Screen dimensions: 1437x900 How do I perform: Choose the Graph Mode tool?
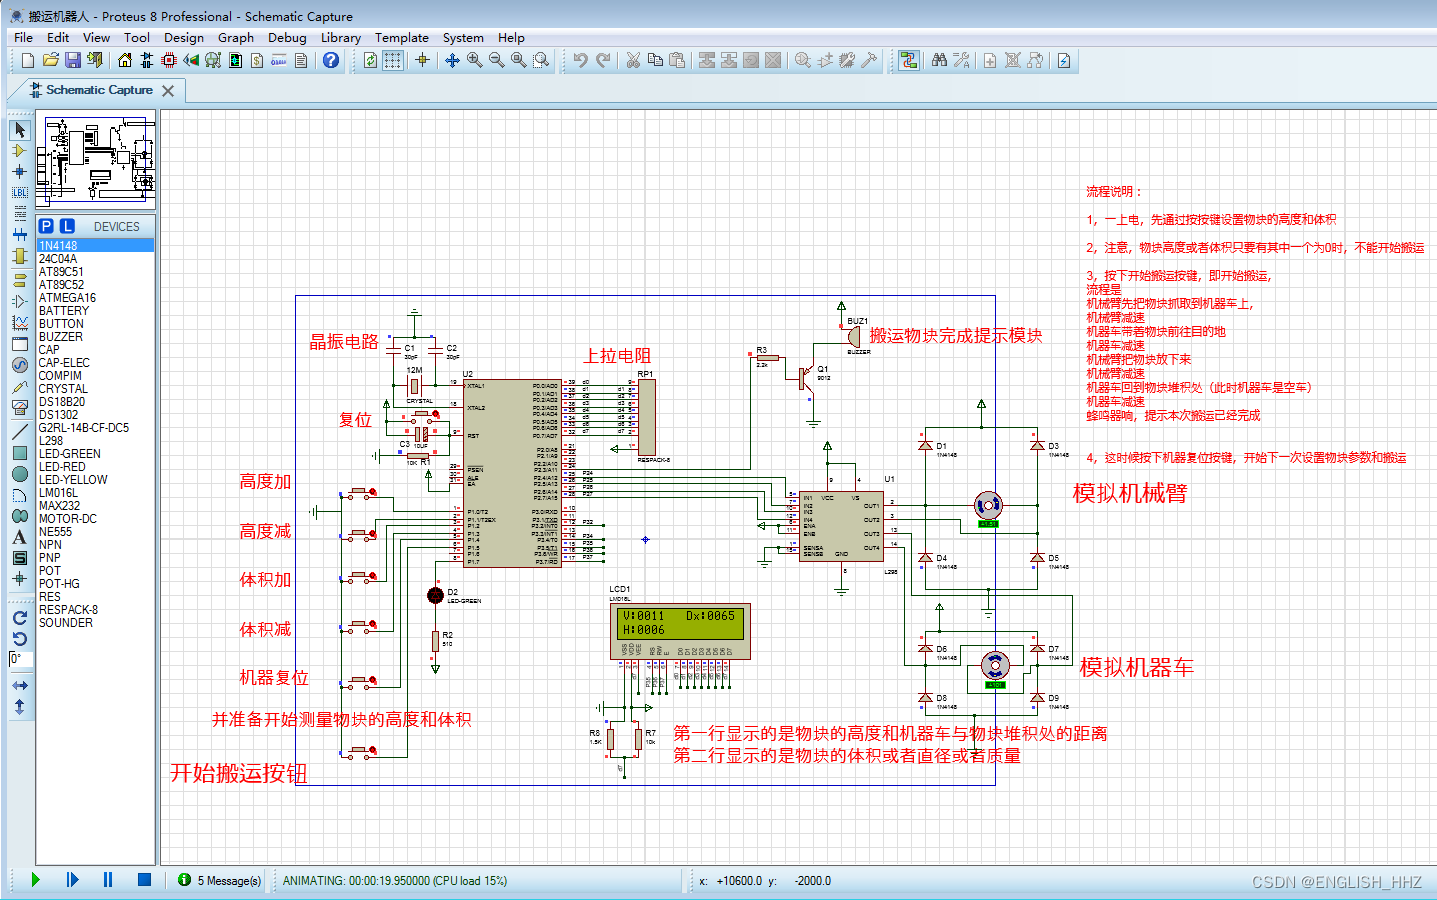point(20,323)
